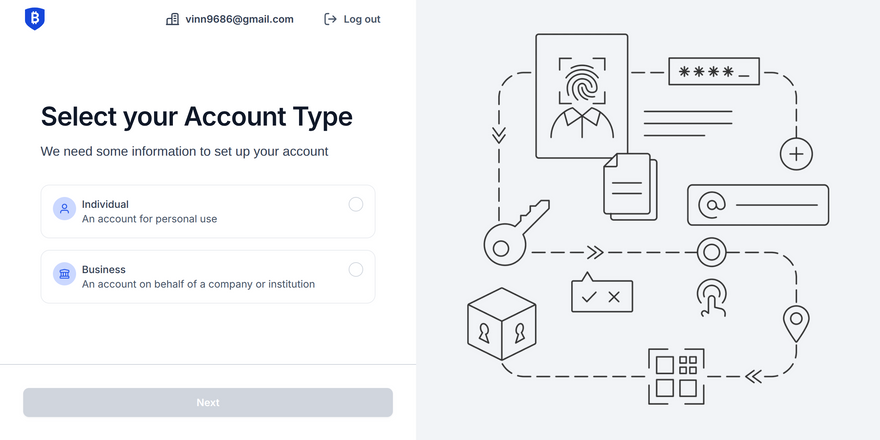Viewport: 880px width, 440px height.
Task: Click the blue Bitcoin shield logo
Action: click(x=35, y=19)
